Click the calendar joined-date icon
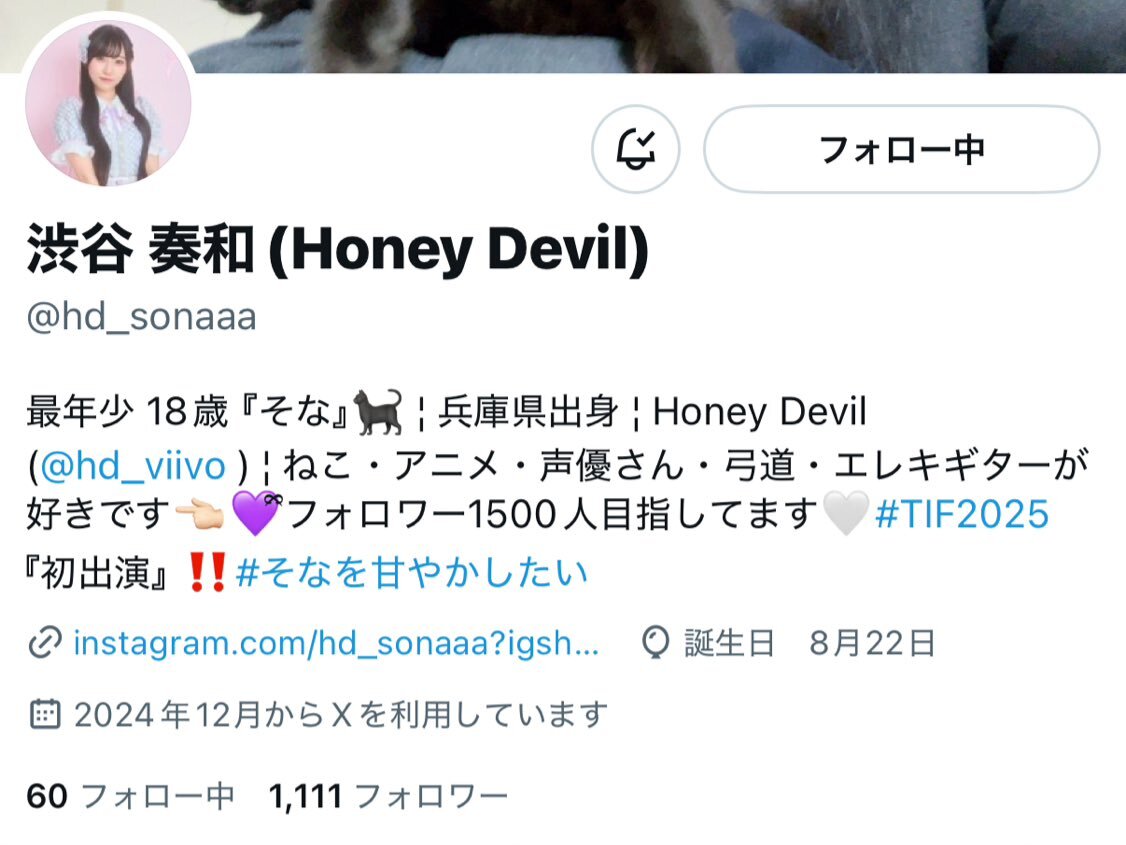 45,714
